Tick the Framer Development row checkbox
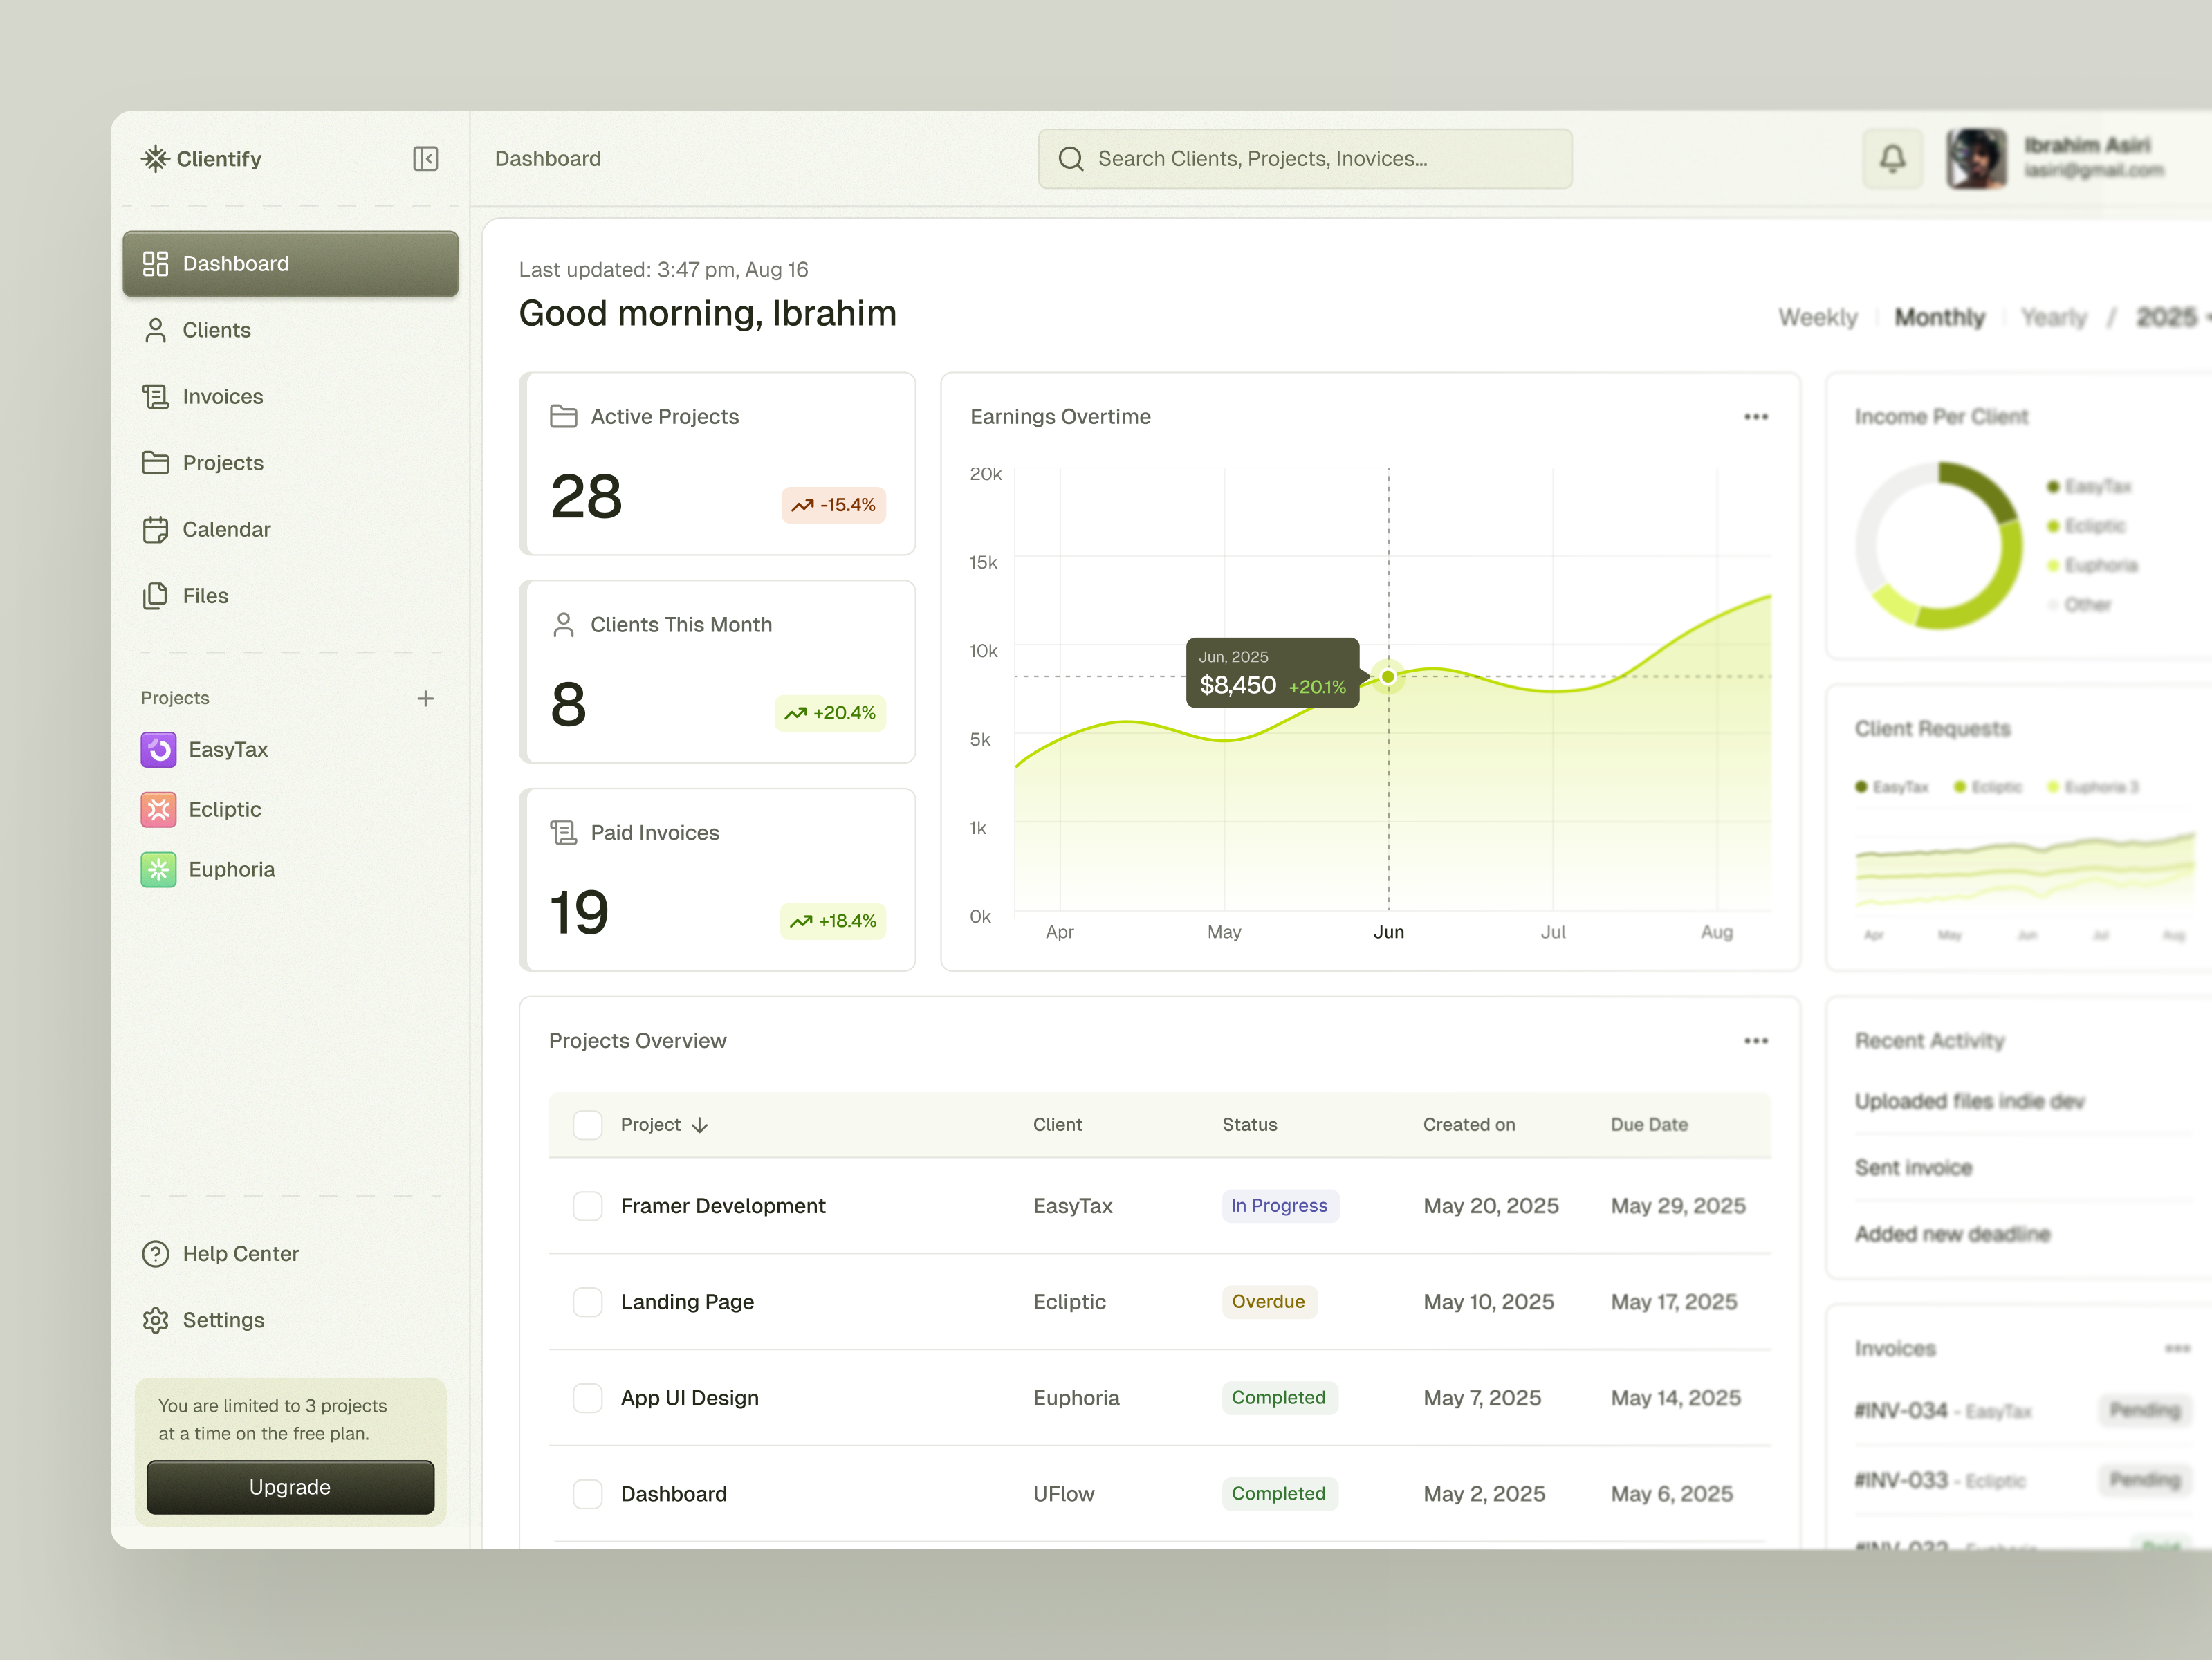 coord(588,1206)
